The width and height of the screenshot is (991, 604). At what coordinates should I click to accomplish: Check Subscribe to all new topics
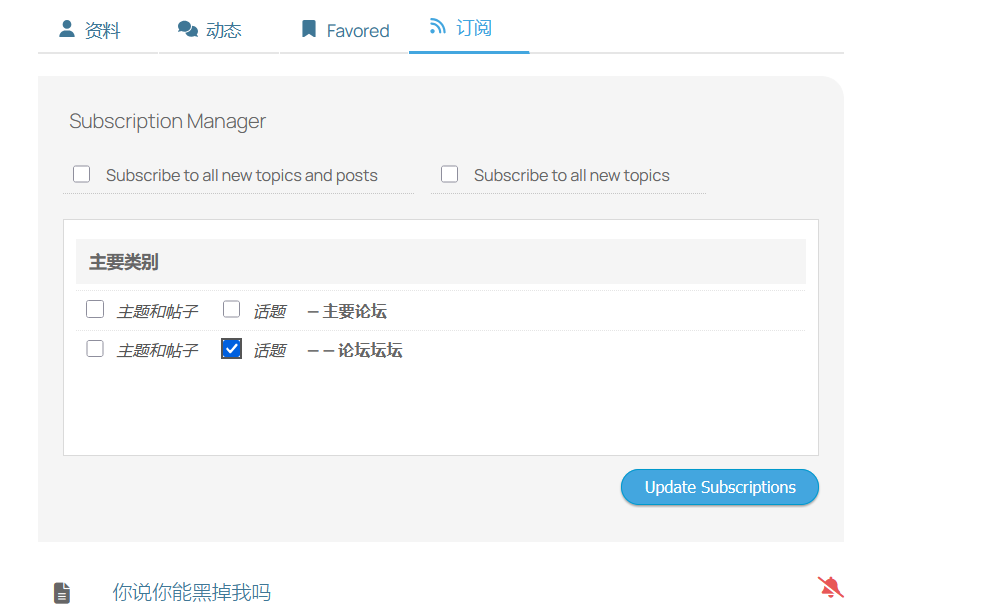449,174
